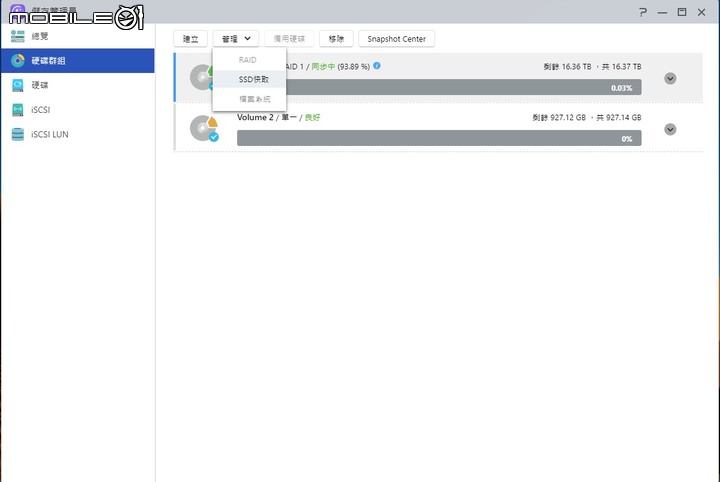
Task: Click the 總覽 overview icon
Action: point(17,36)
